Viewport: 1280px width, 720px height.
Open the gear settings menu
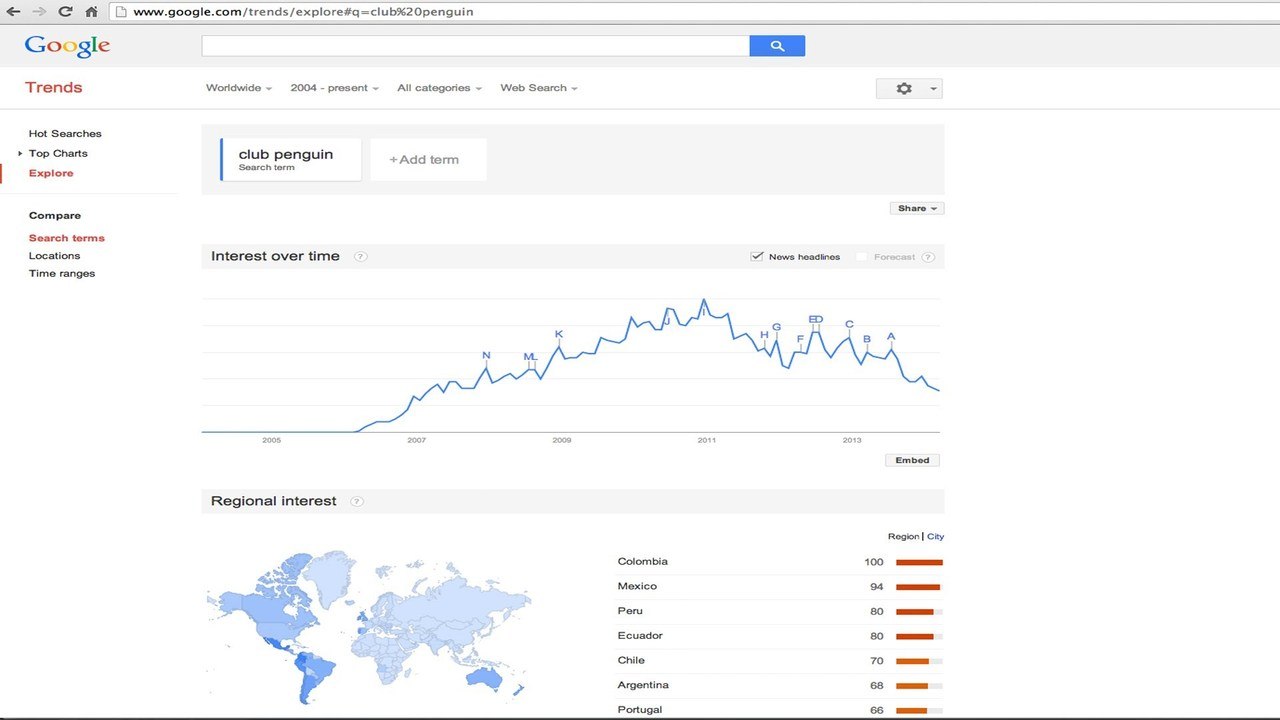point(909,88)
